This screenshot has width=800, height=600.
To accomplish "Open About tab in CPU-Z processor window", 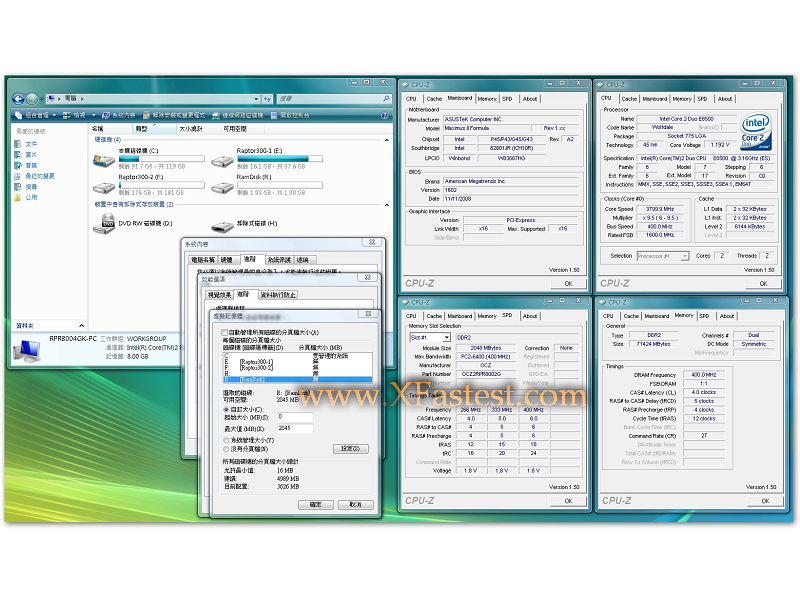I will [725, 99].
